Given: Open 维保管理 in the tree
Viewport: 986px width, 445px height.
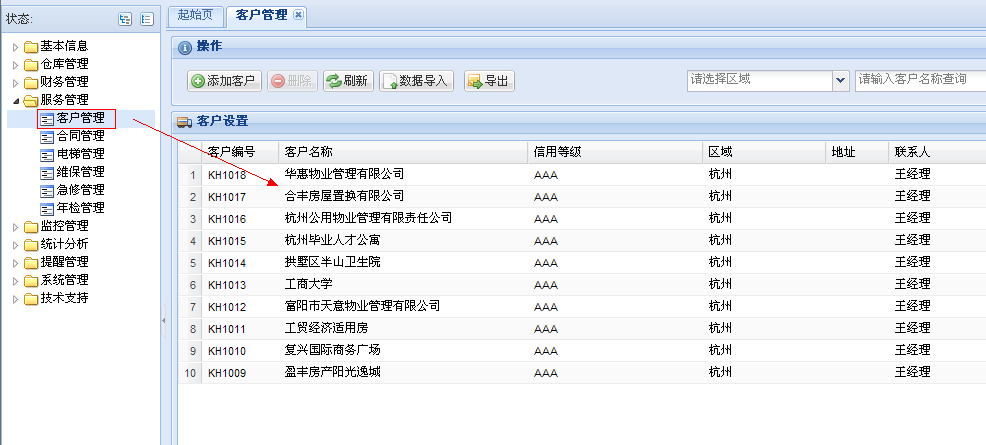Looking at the screenshot, I should tap(80, 172).
